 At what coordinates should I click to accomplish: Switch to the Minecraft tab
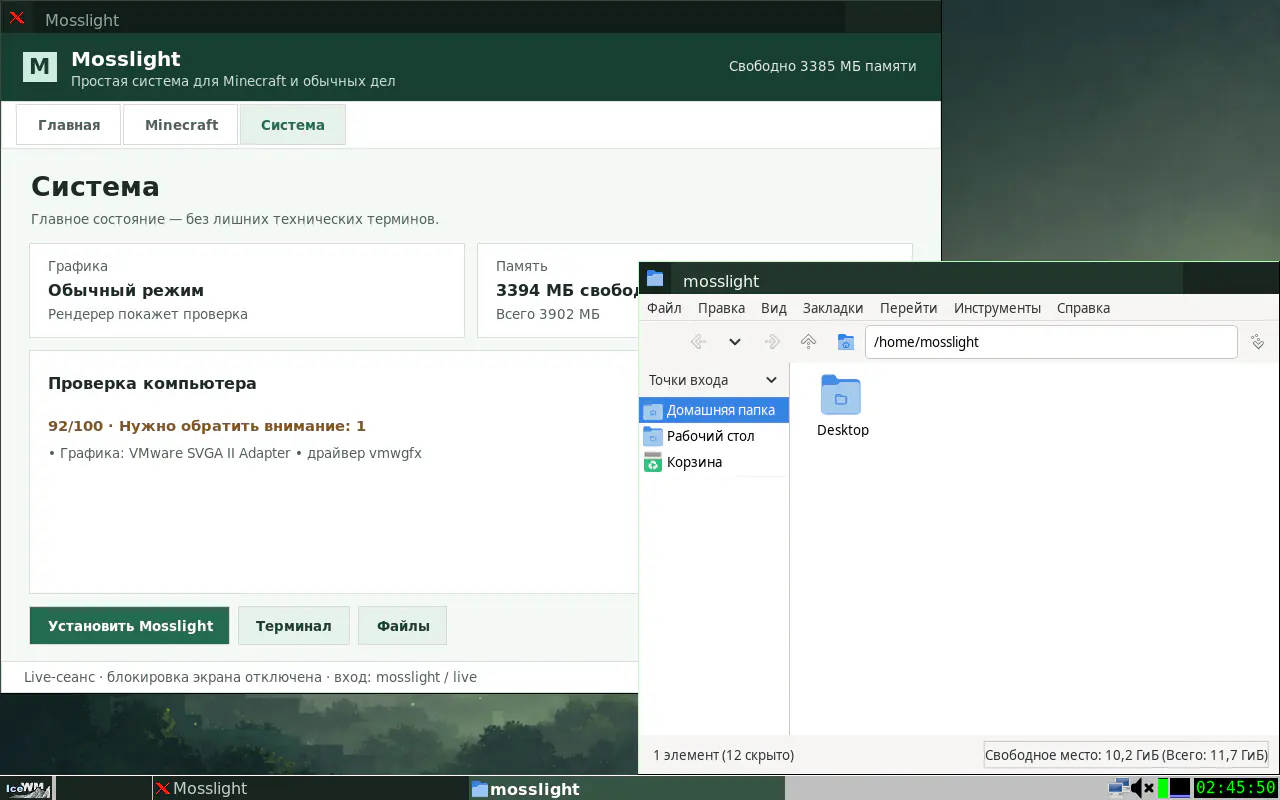181,125
